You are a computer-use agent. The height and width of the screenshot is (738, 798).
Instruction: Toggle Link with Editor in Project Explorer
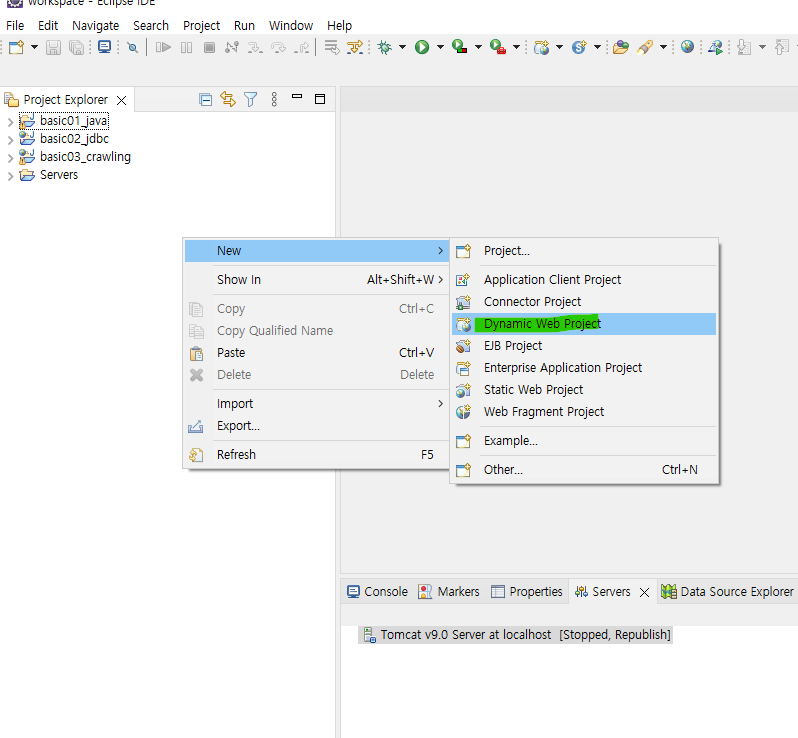[x=228, y=99]
